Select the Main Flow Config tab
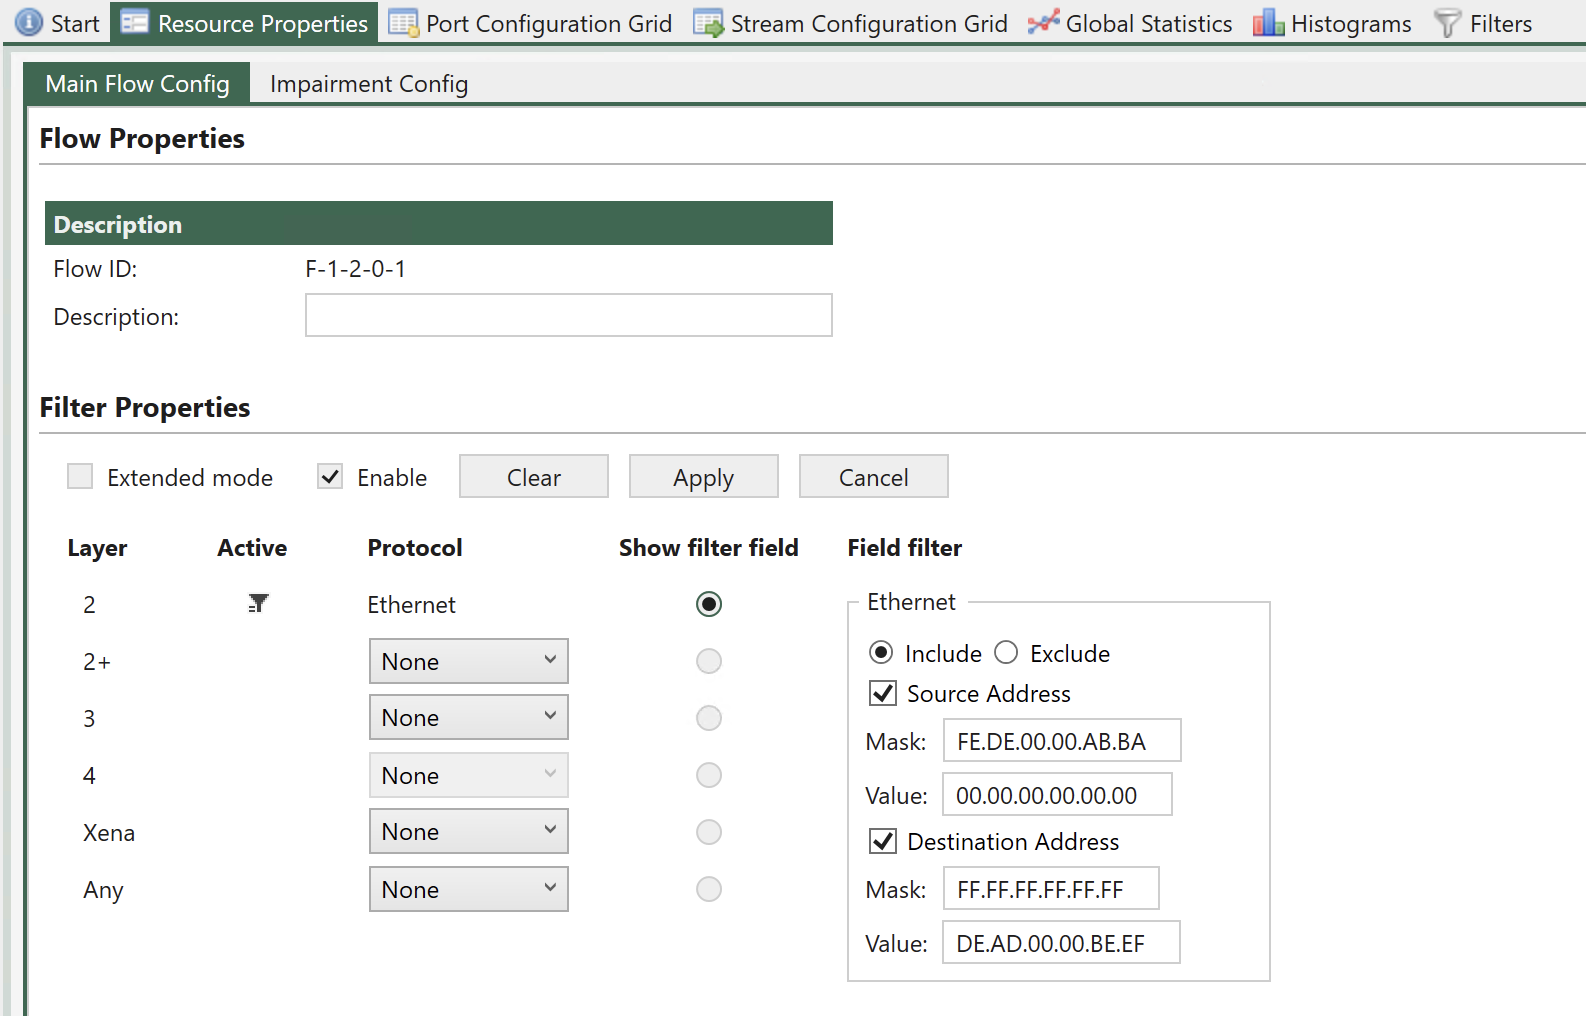Image resolution: width=1586 pixels, height=1016 pixels. coord(137,84)
